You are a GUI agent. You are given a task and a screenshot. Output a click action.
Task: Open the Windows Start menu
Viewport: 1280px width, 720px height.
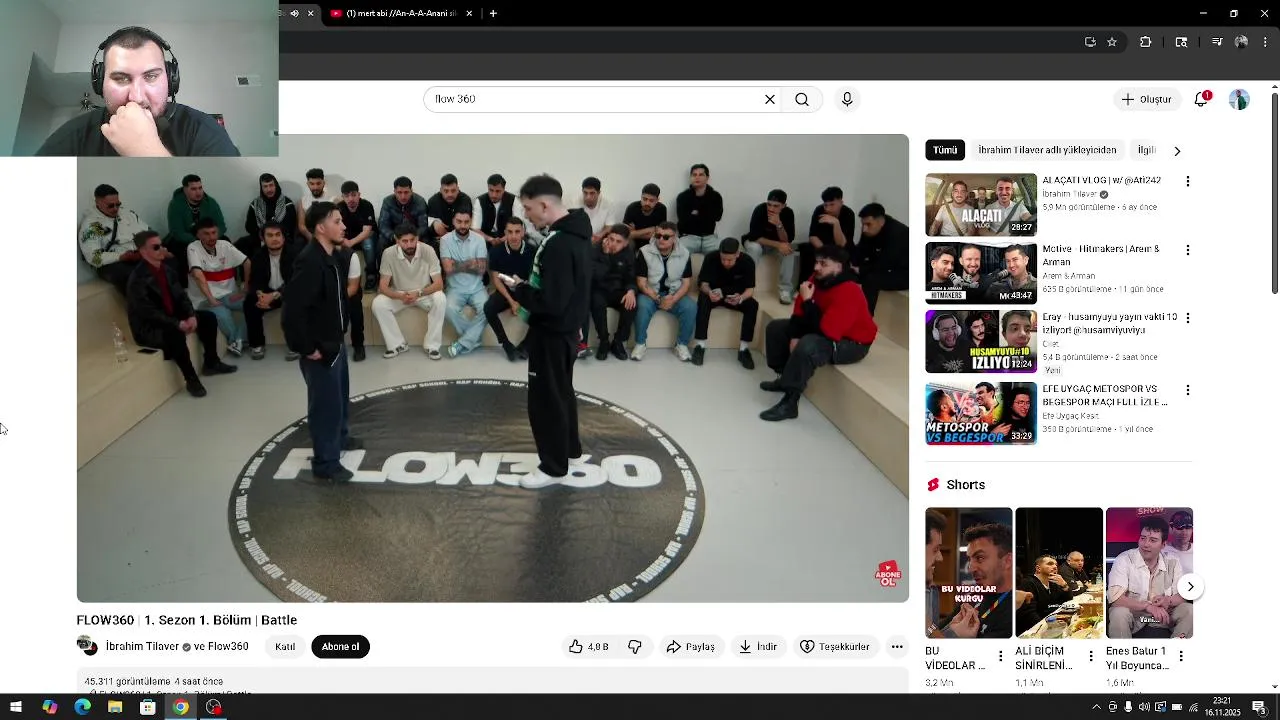coord(16,707)
